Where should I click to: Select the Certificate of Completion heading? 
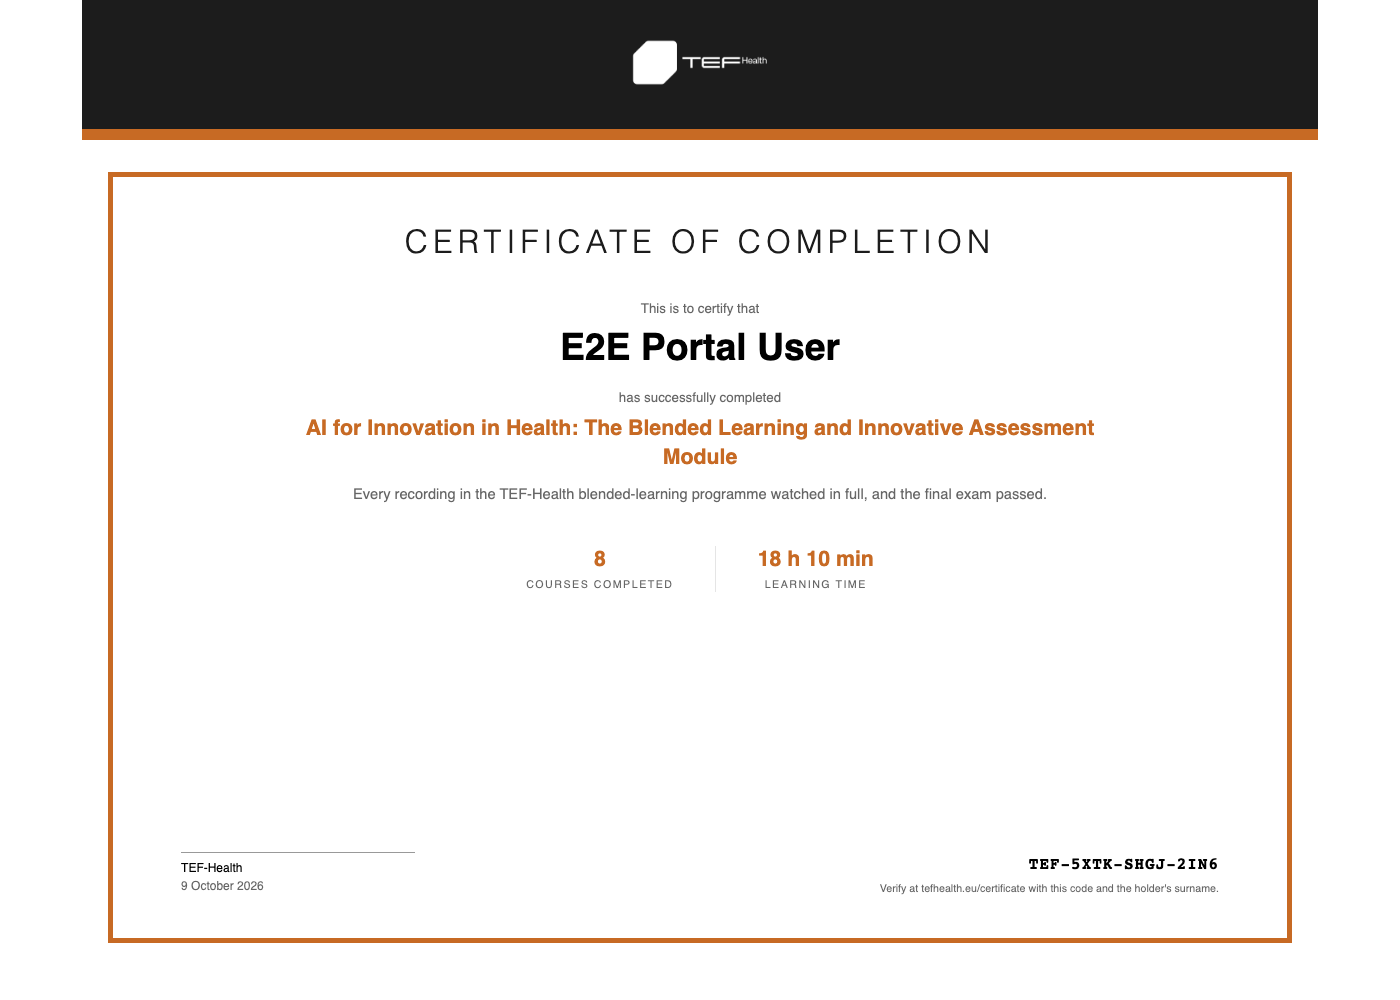(699, 242)
